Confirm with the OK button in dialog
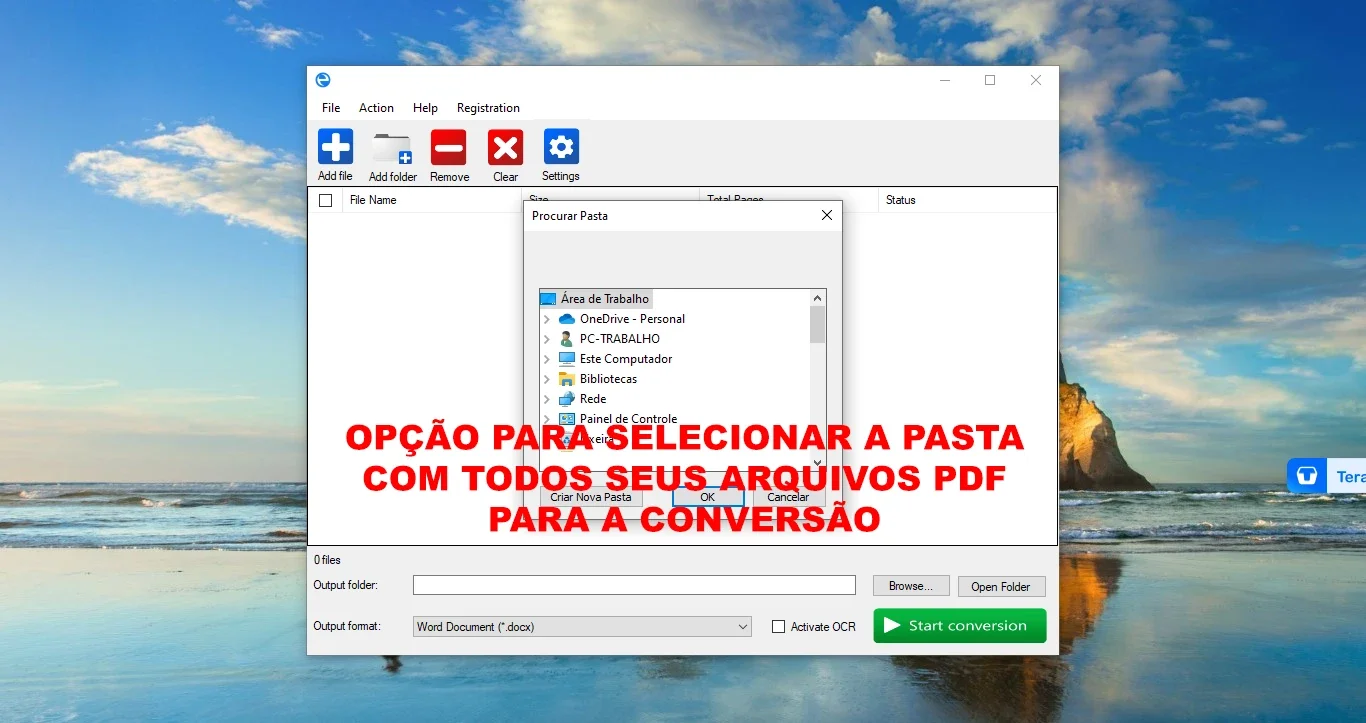Image resolution: width=1366 pixels, height=723 pixels. click(x=708, y=497)
